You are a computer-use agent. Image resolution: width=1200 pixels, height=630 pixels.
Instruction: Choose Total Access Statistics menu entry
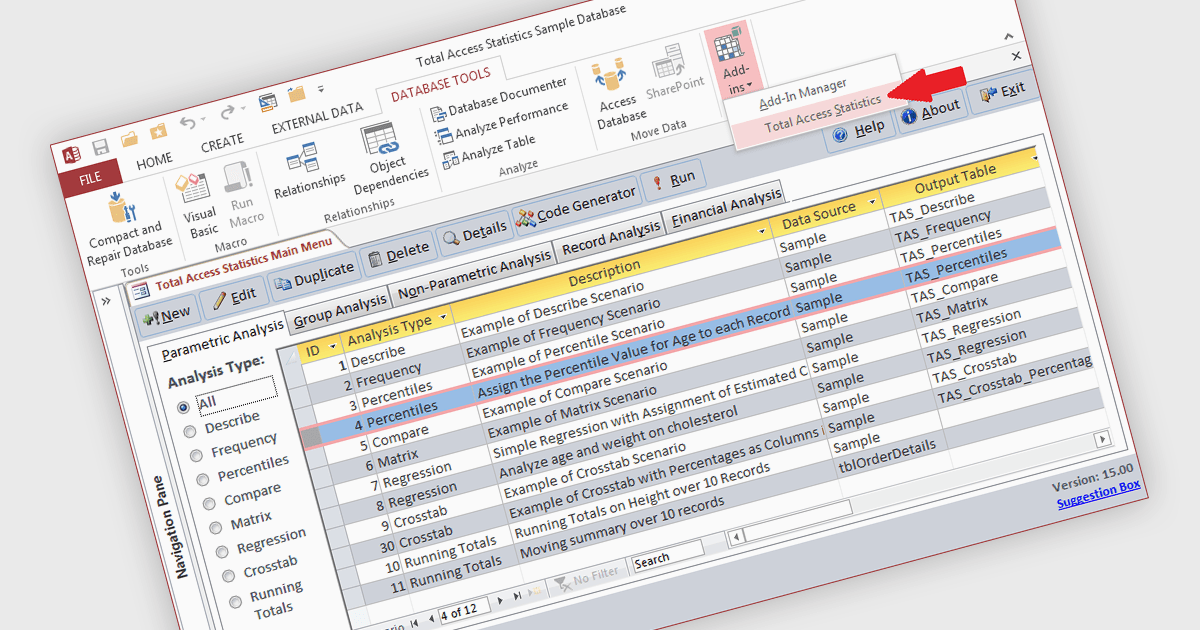823,114
